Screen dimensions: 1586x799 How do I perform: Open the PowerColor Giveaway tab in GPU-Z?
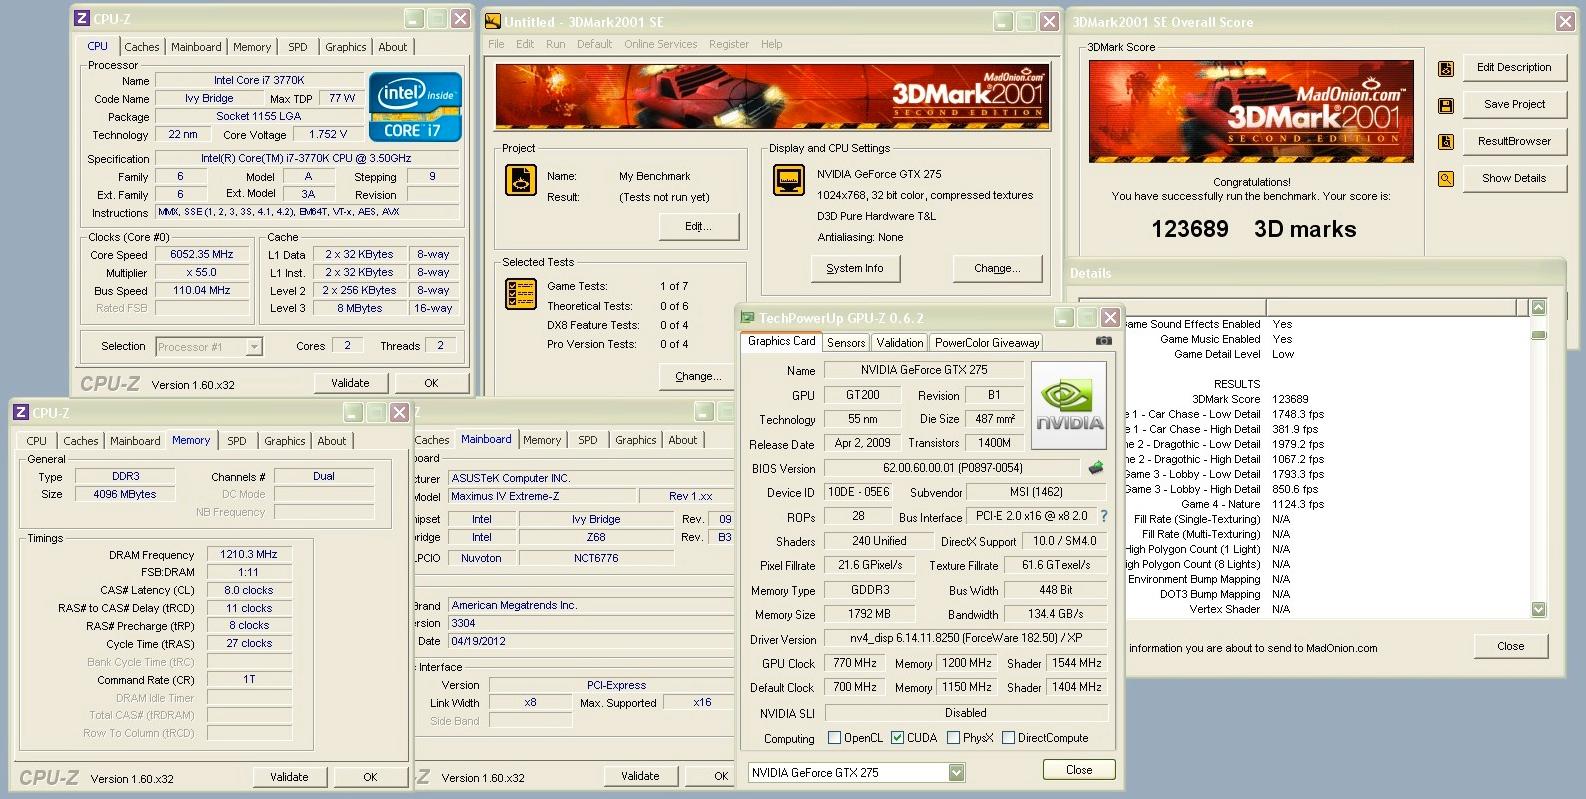coord(987,342)
